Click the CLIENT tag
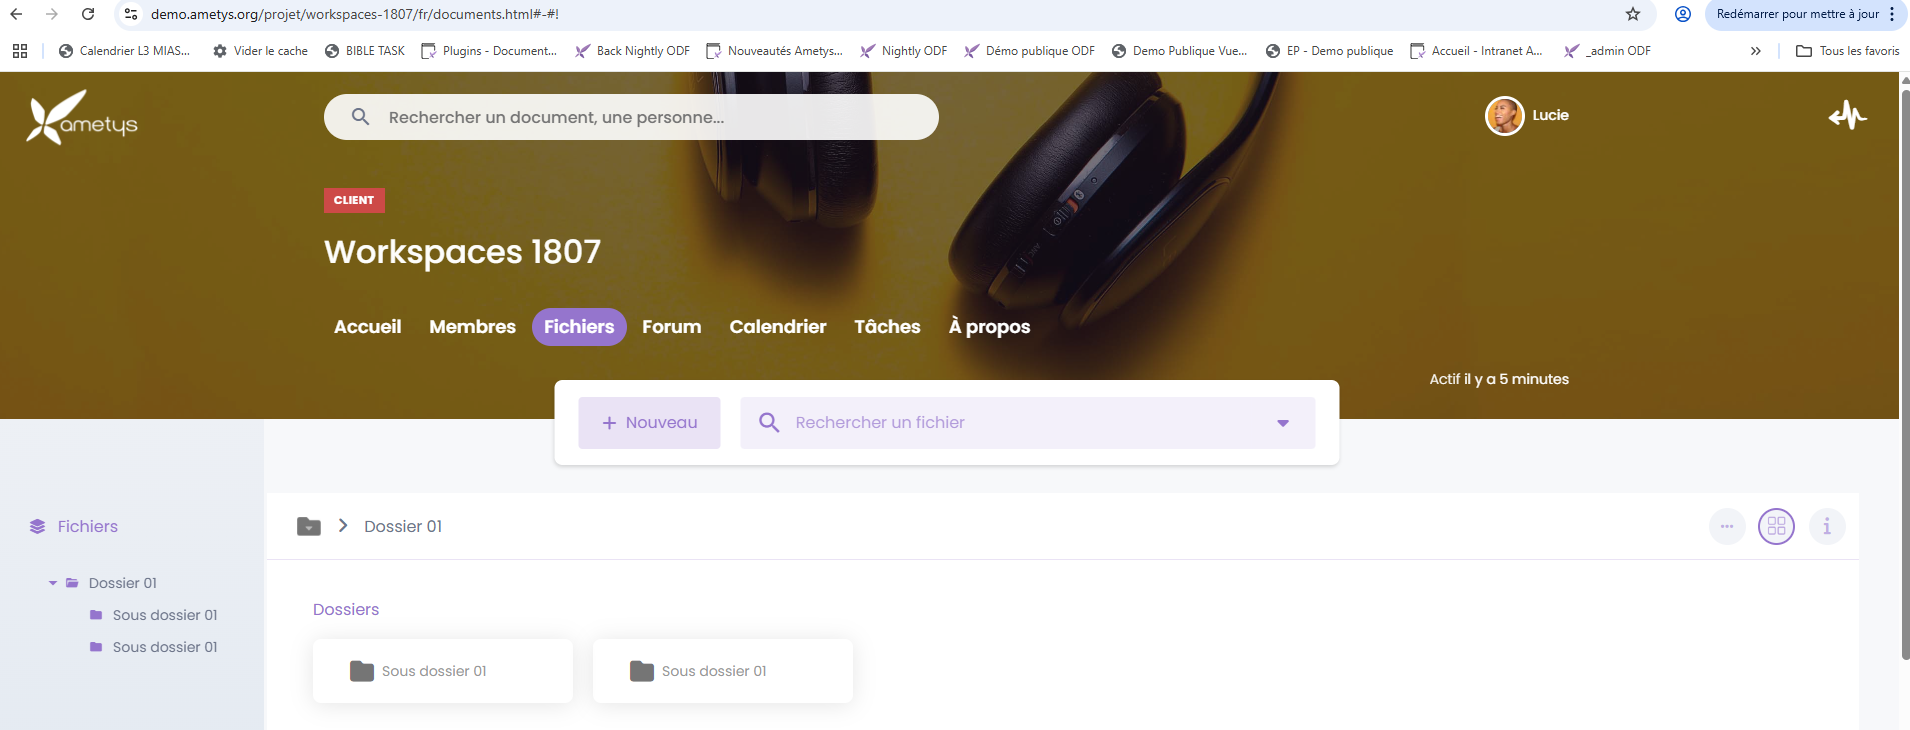 click(354, 200)
